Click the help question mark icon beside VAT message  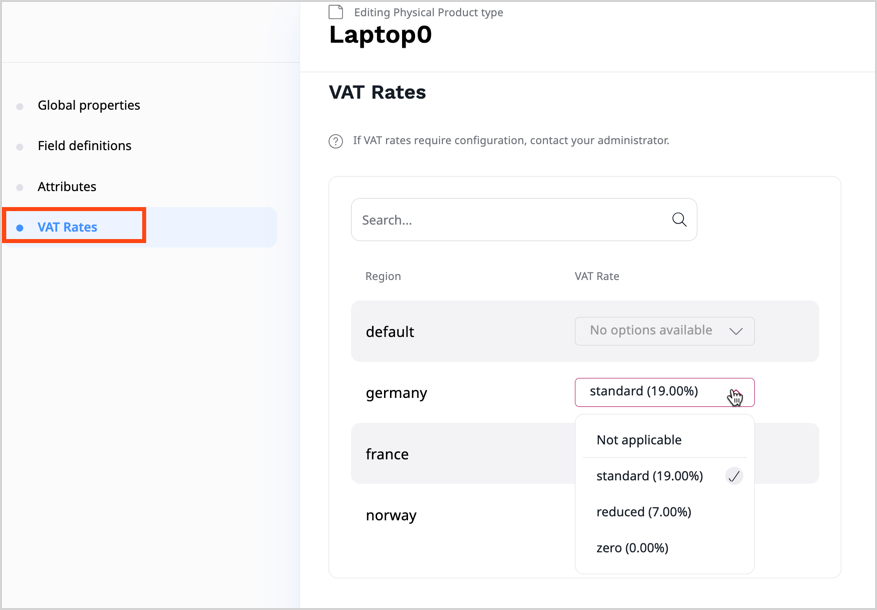point(335,141)
